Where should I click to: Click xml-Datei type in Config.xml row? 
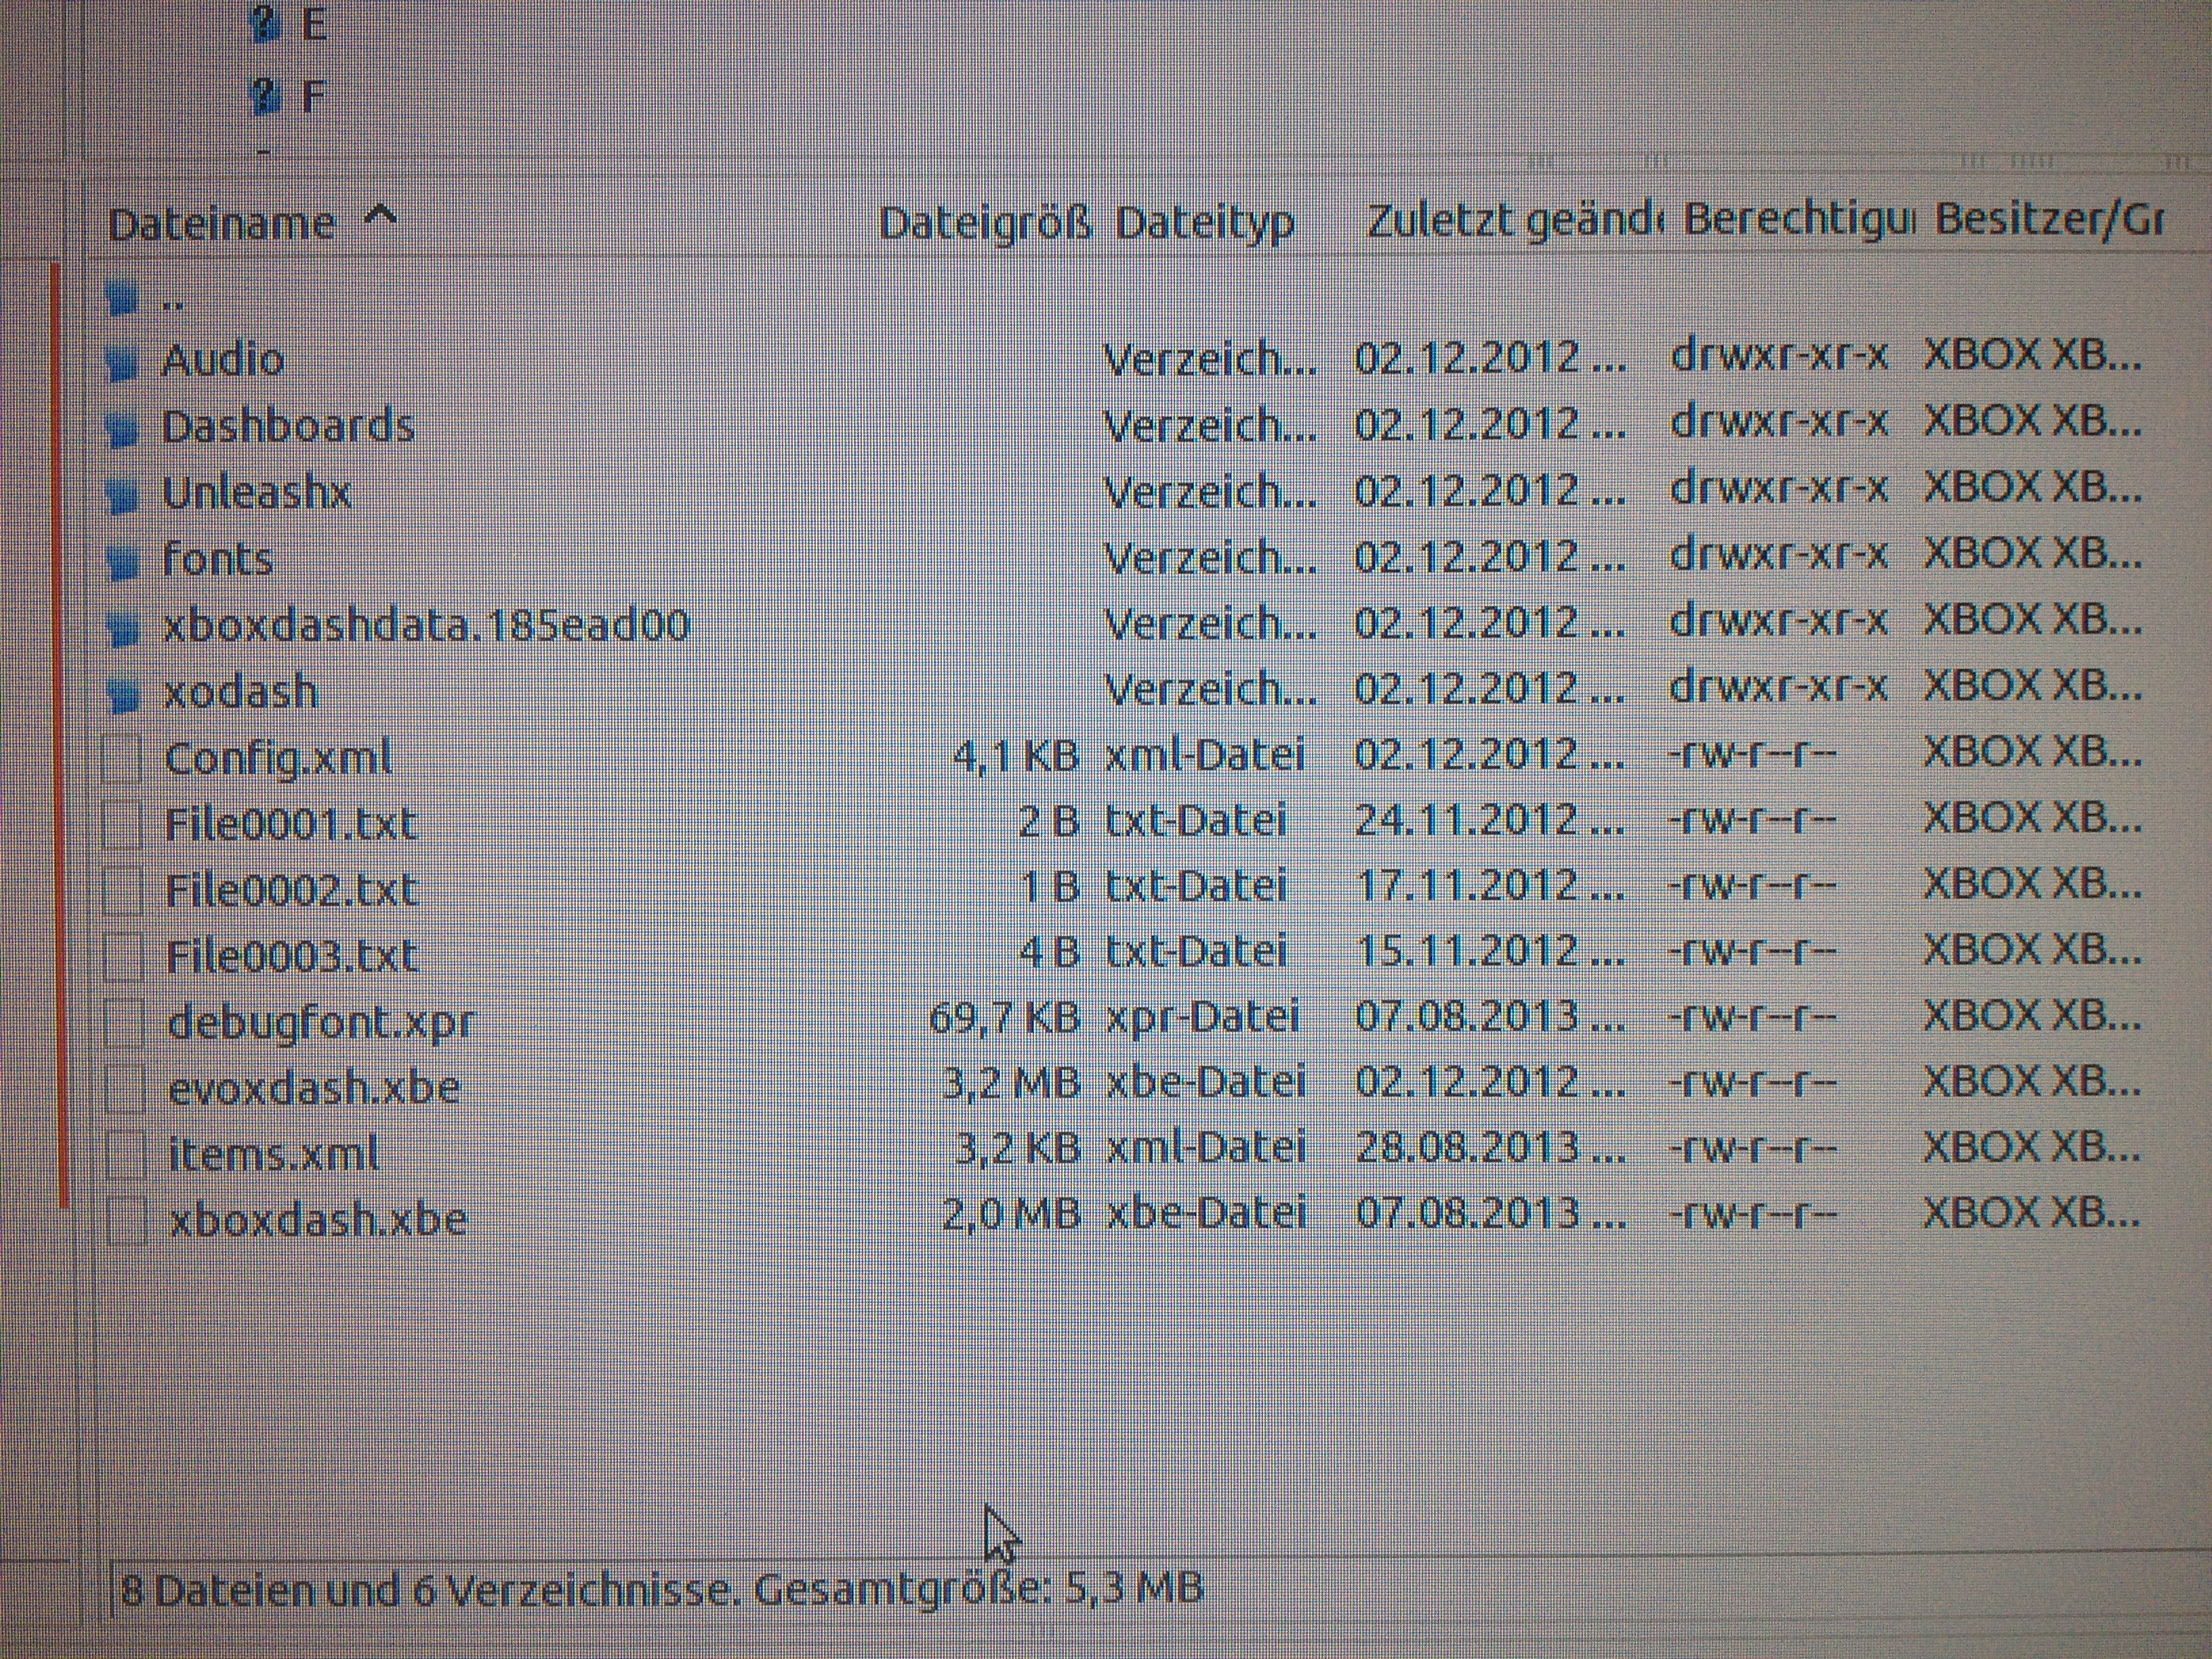[x=1205, y=755]
